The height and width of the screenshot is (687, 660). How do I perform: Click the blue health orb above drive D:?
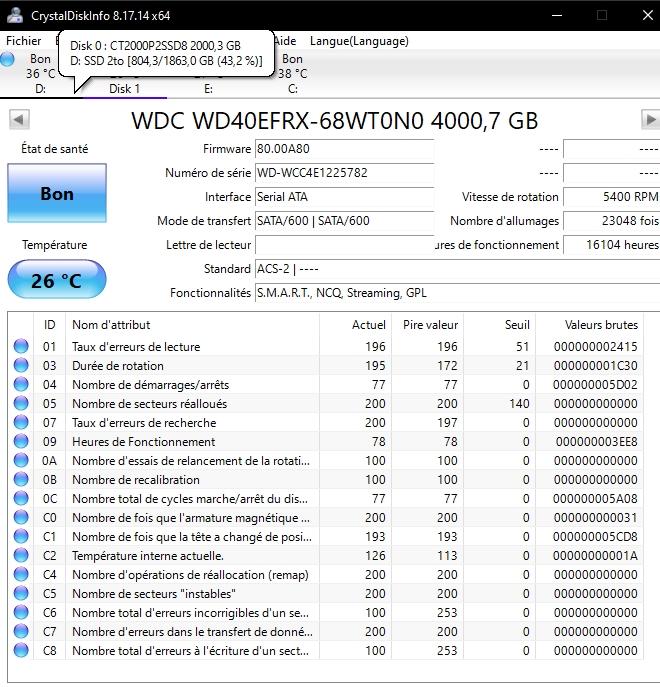pyautogui.click(x=9, y=60)
